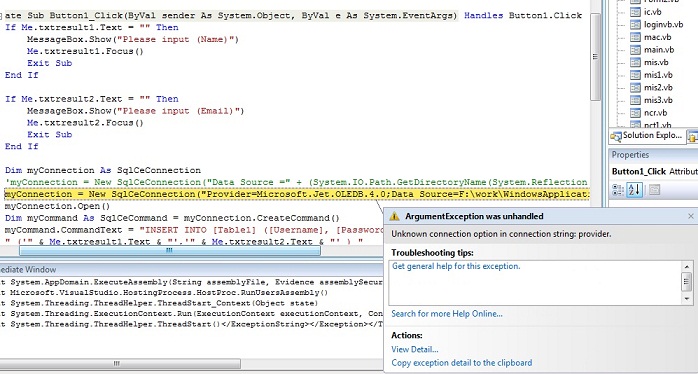
Task: Select mis.vb in Solution Explorer
Action: [656, 62]
